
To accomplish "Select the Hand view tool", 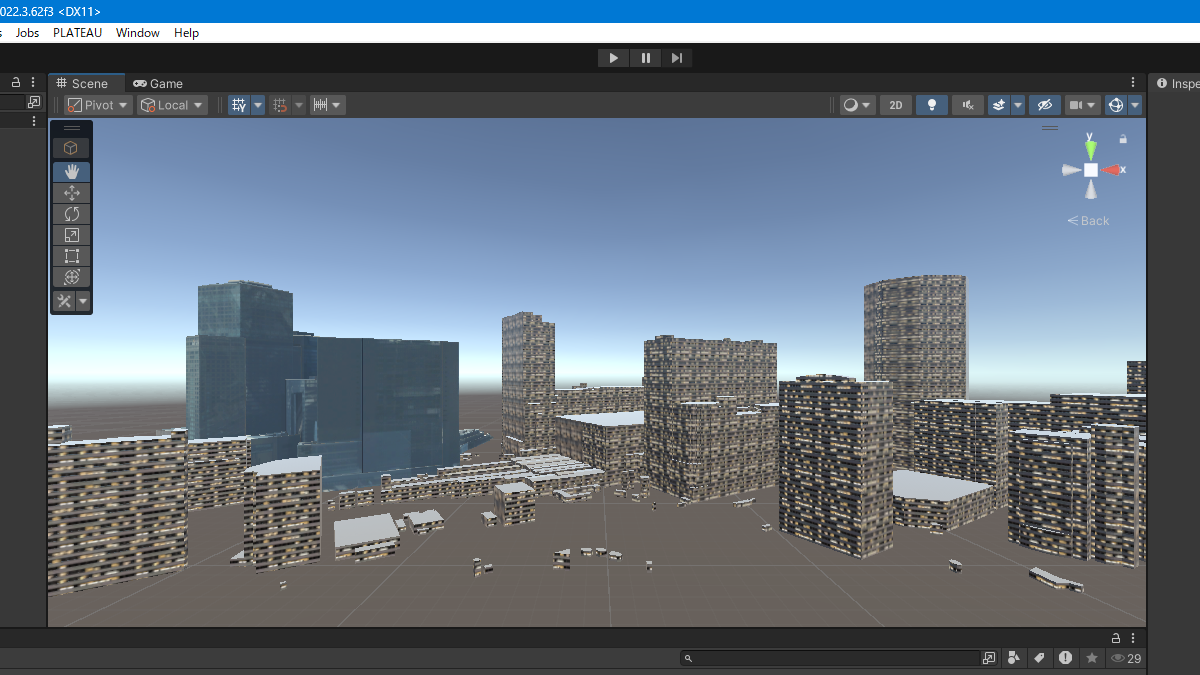I will point(71,171).
